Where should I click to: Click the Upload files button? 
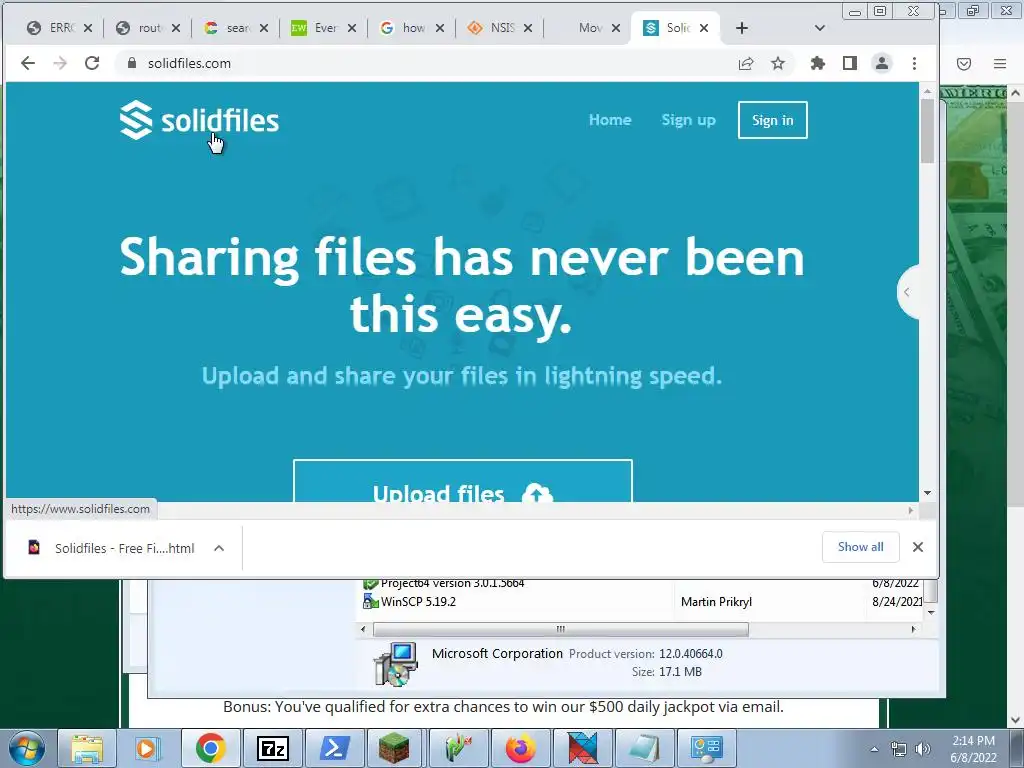click(462, 481)
